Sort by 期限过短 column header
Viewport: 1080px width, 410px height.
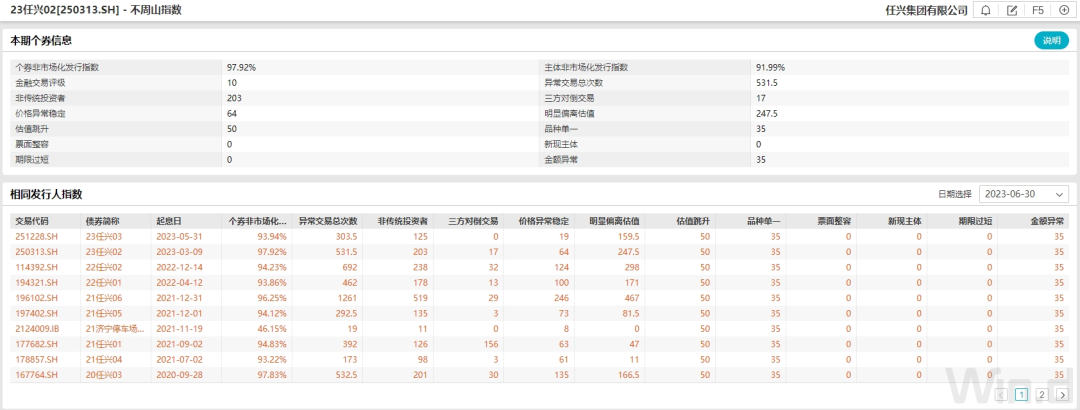tap(975, 221)
